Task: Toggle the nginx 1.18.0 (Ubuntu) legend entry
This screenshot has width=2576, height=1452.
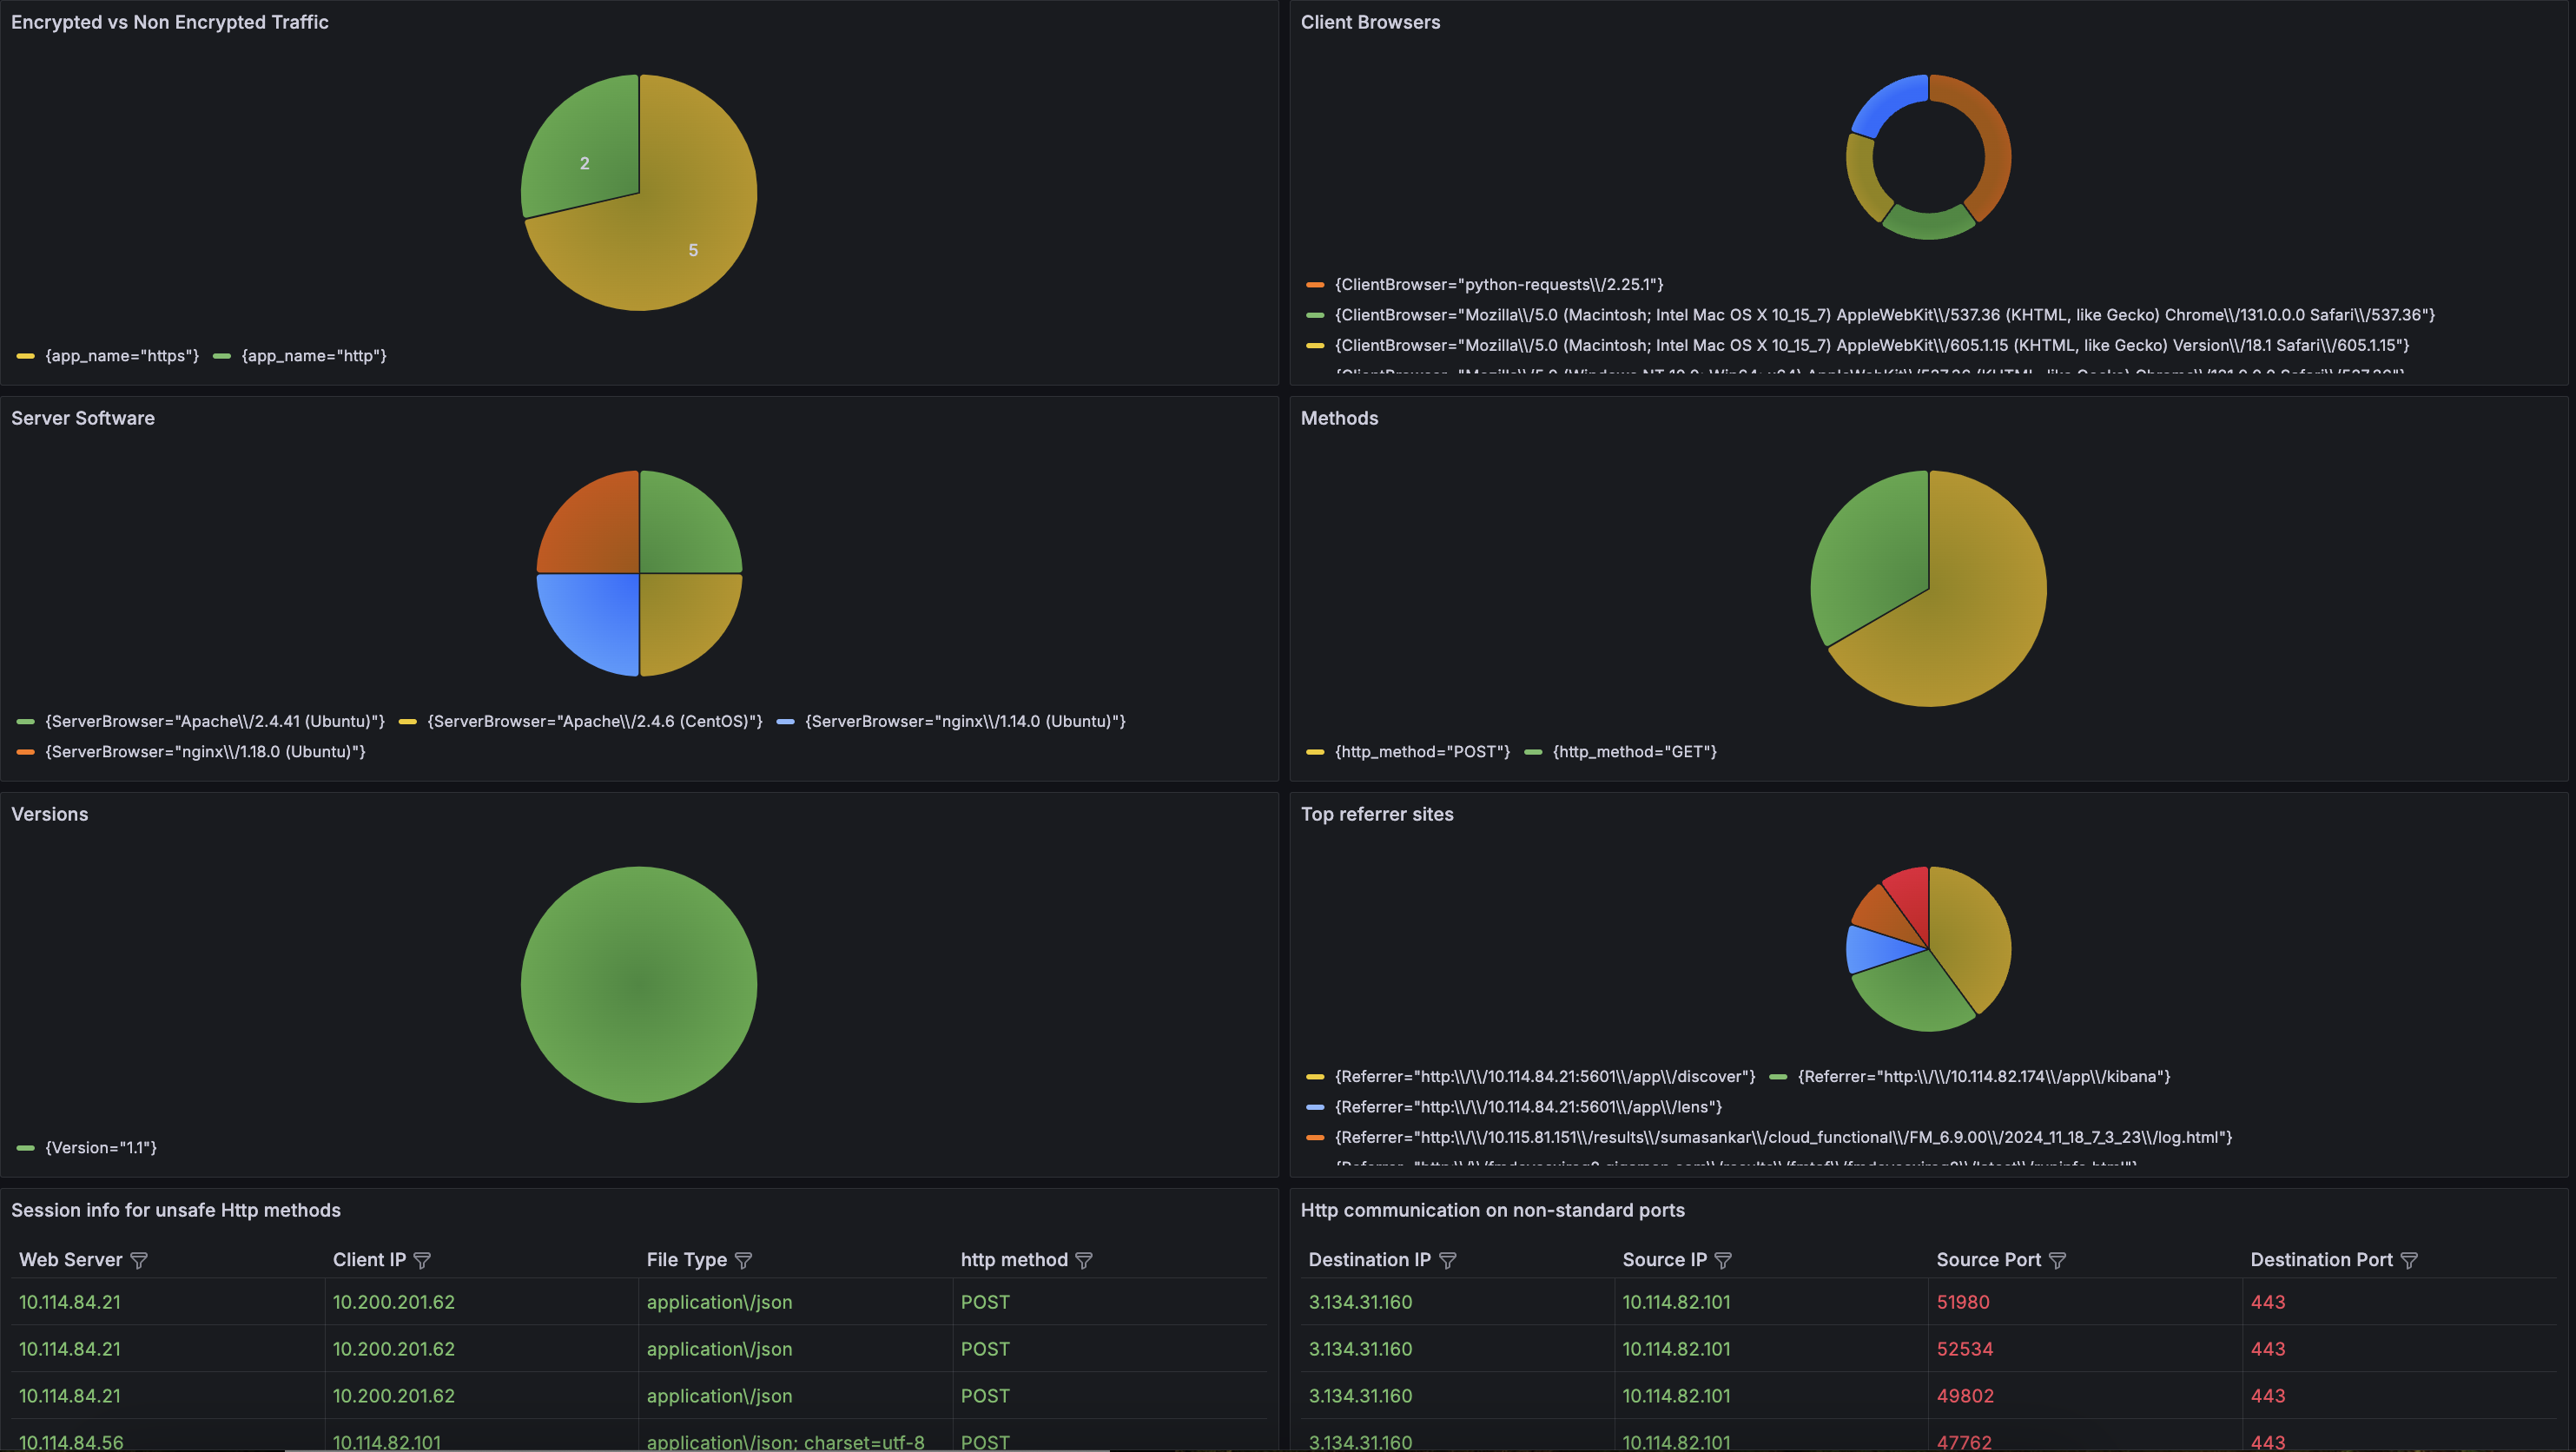Action: pos(205,752)
